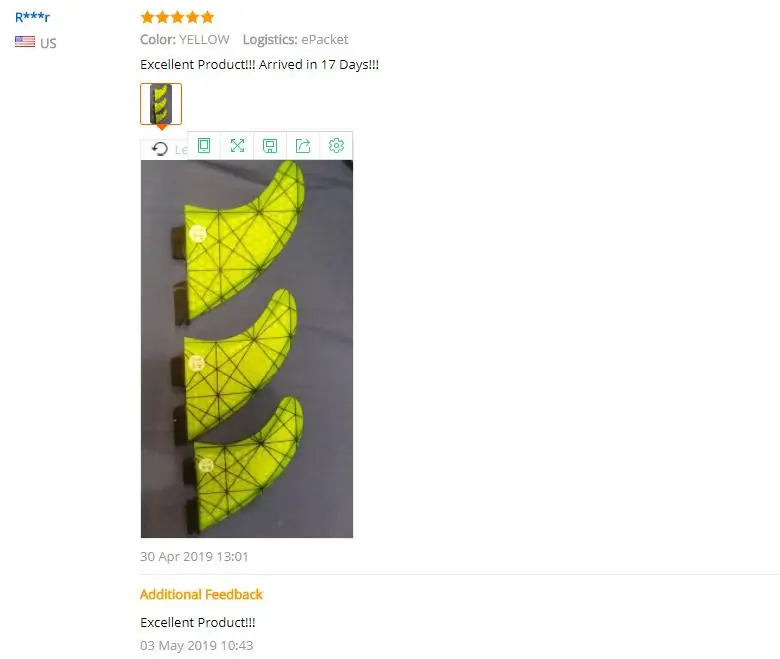Click the middle fin's round logo
Screen dimensions: 780x659
point(197,363)
